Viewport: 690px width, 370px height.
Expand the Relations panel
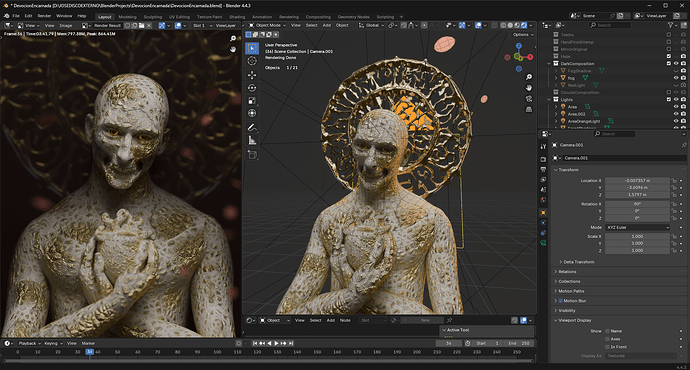point(618,271)
